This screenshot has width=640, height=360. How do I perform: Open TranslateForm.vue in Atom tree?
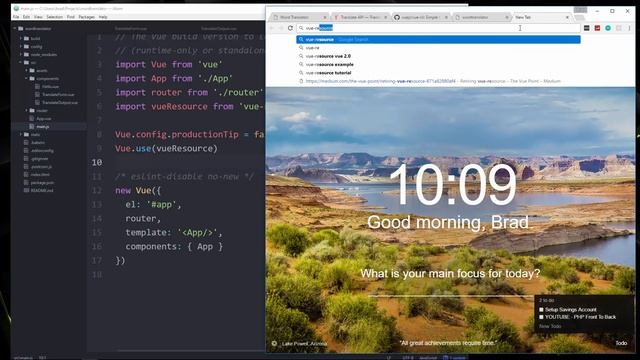[x=58, y=94]
